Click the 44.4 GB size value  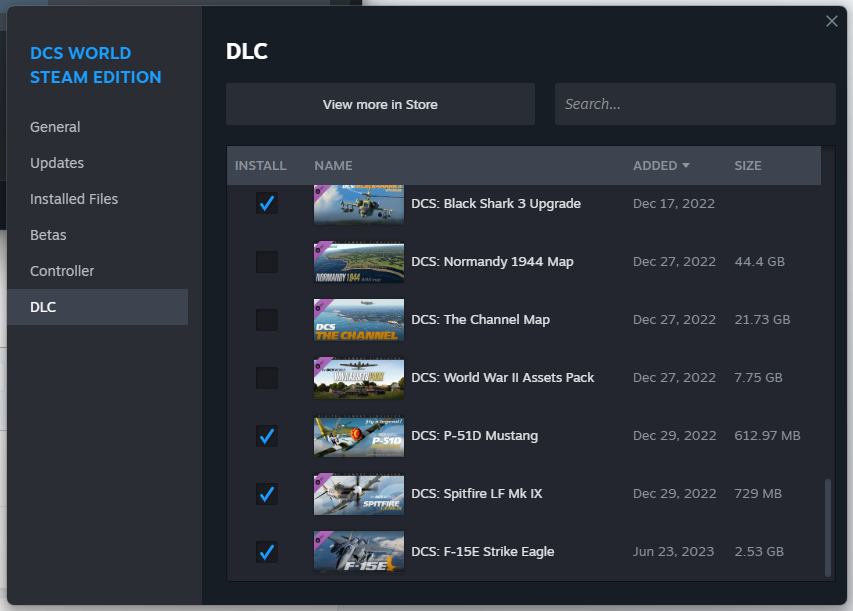[x=759, y=262]
